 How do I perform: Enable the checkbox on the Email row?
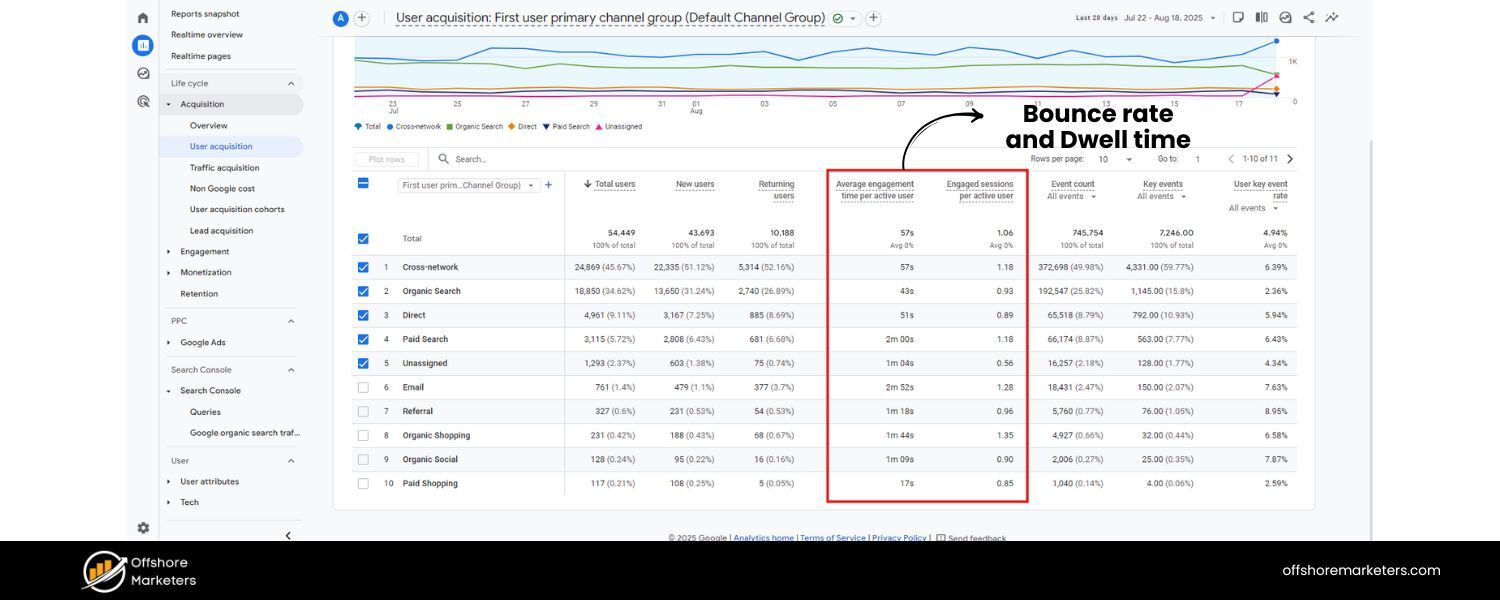coord(364,387)
